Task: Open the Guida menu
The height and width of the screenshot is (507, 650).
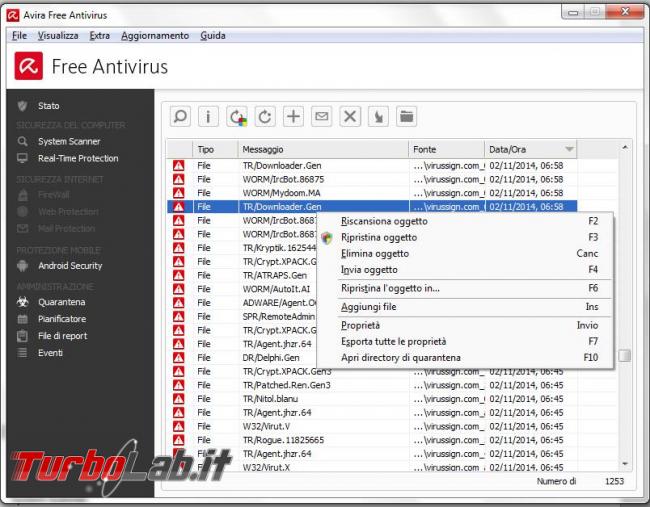Action: coord(213,36)
